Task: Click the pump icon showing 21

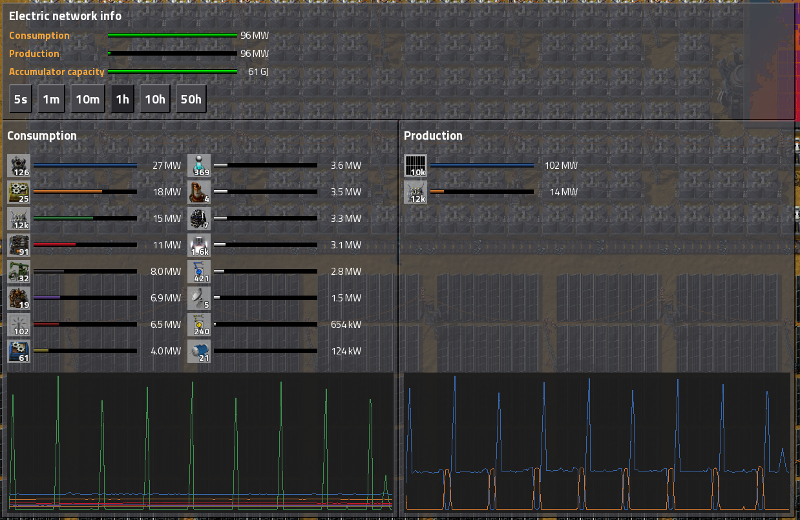Action: [199, 350]
